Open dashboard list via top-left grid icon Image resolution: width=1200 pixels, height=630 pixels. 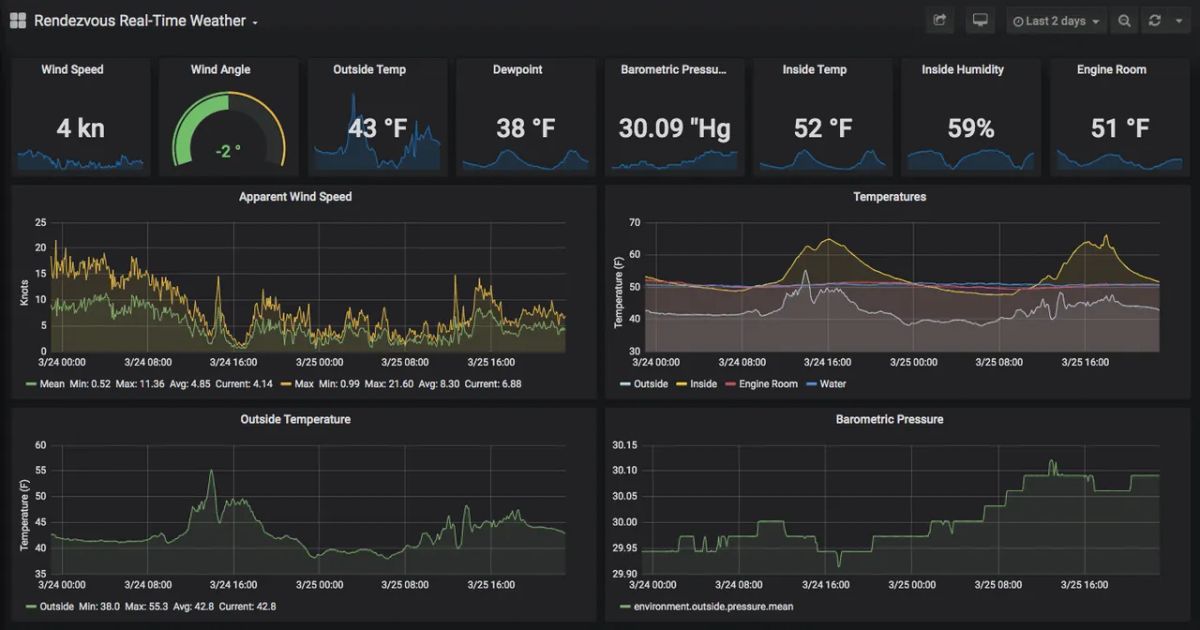[x=16, y=20]
